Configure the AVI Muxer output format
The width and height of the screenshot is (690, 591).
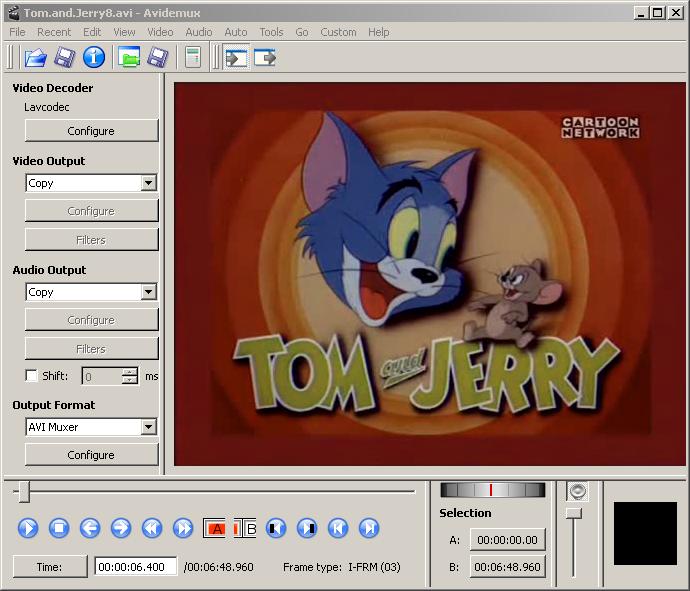[x=91, y=455]
